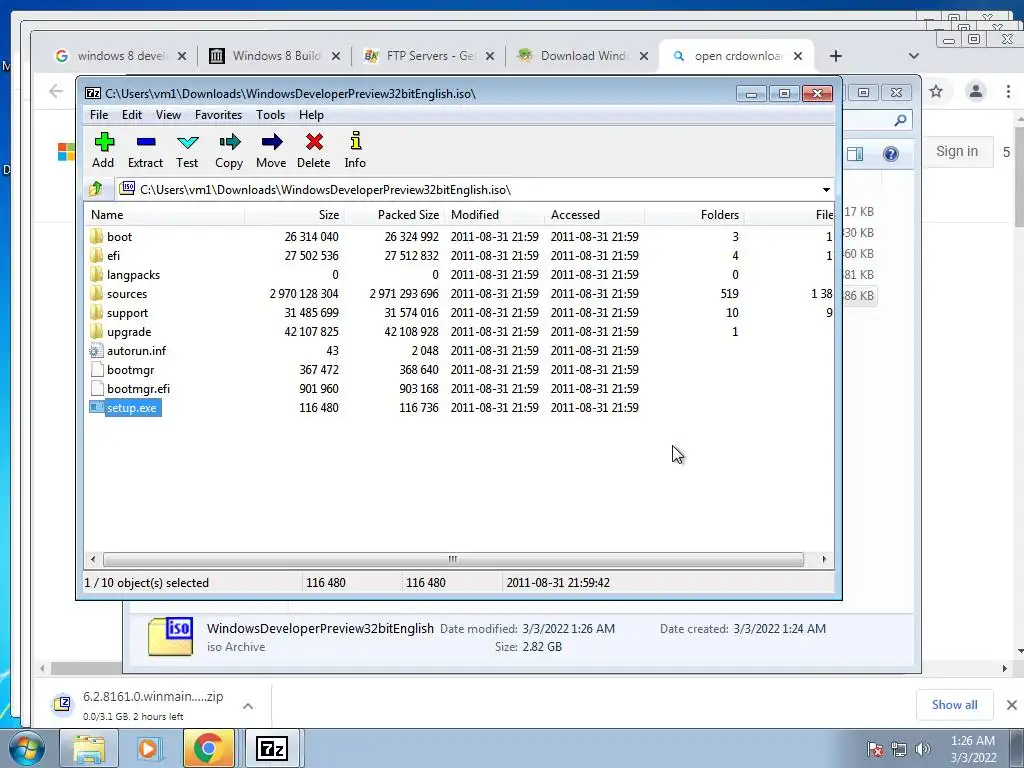This screenshot has width=1024, height=768.
Task: Open Chrome's three-dot menu
Action: click(x=1008, y=91)
